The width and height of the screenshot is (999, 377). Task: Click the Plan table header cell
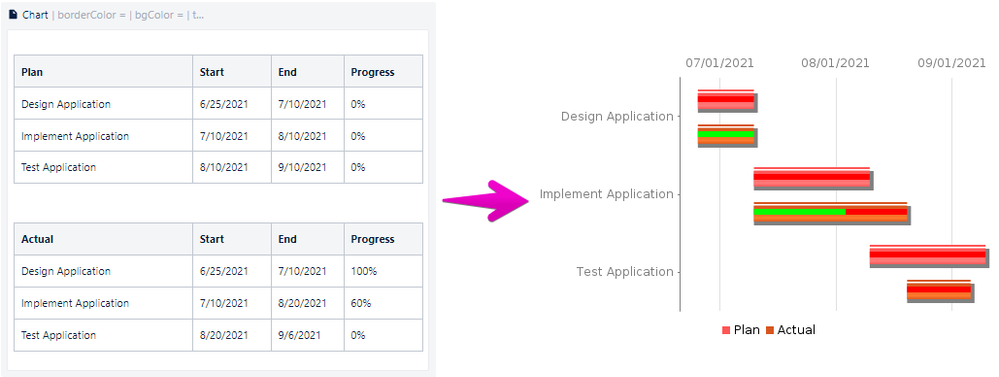[x=103, y=71]
